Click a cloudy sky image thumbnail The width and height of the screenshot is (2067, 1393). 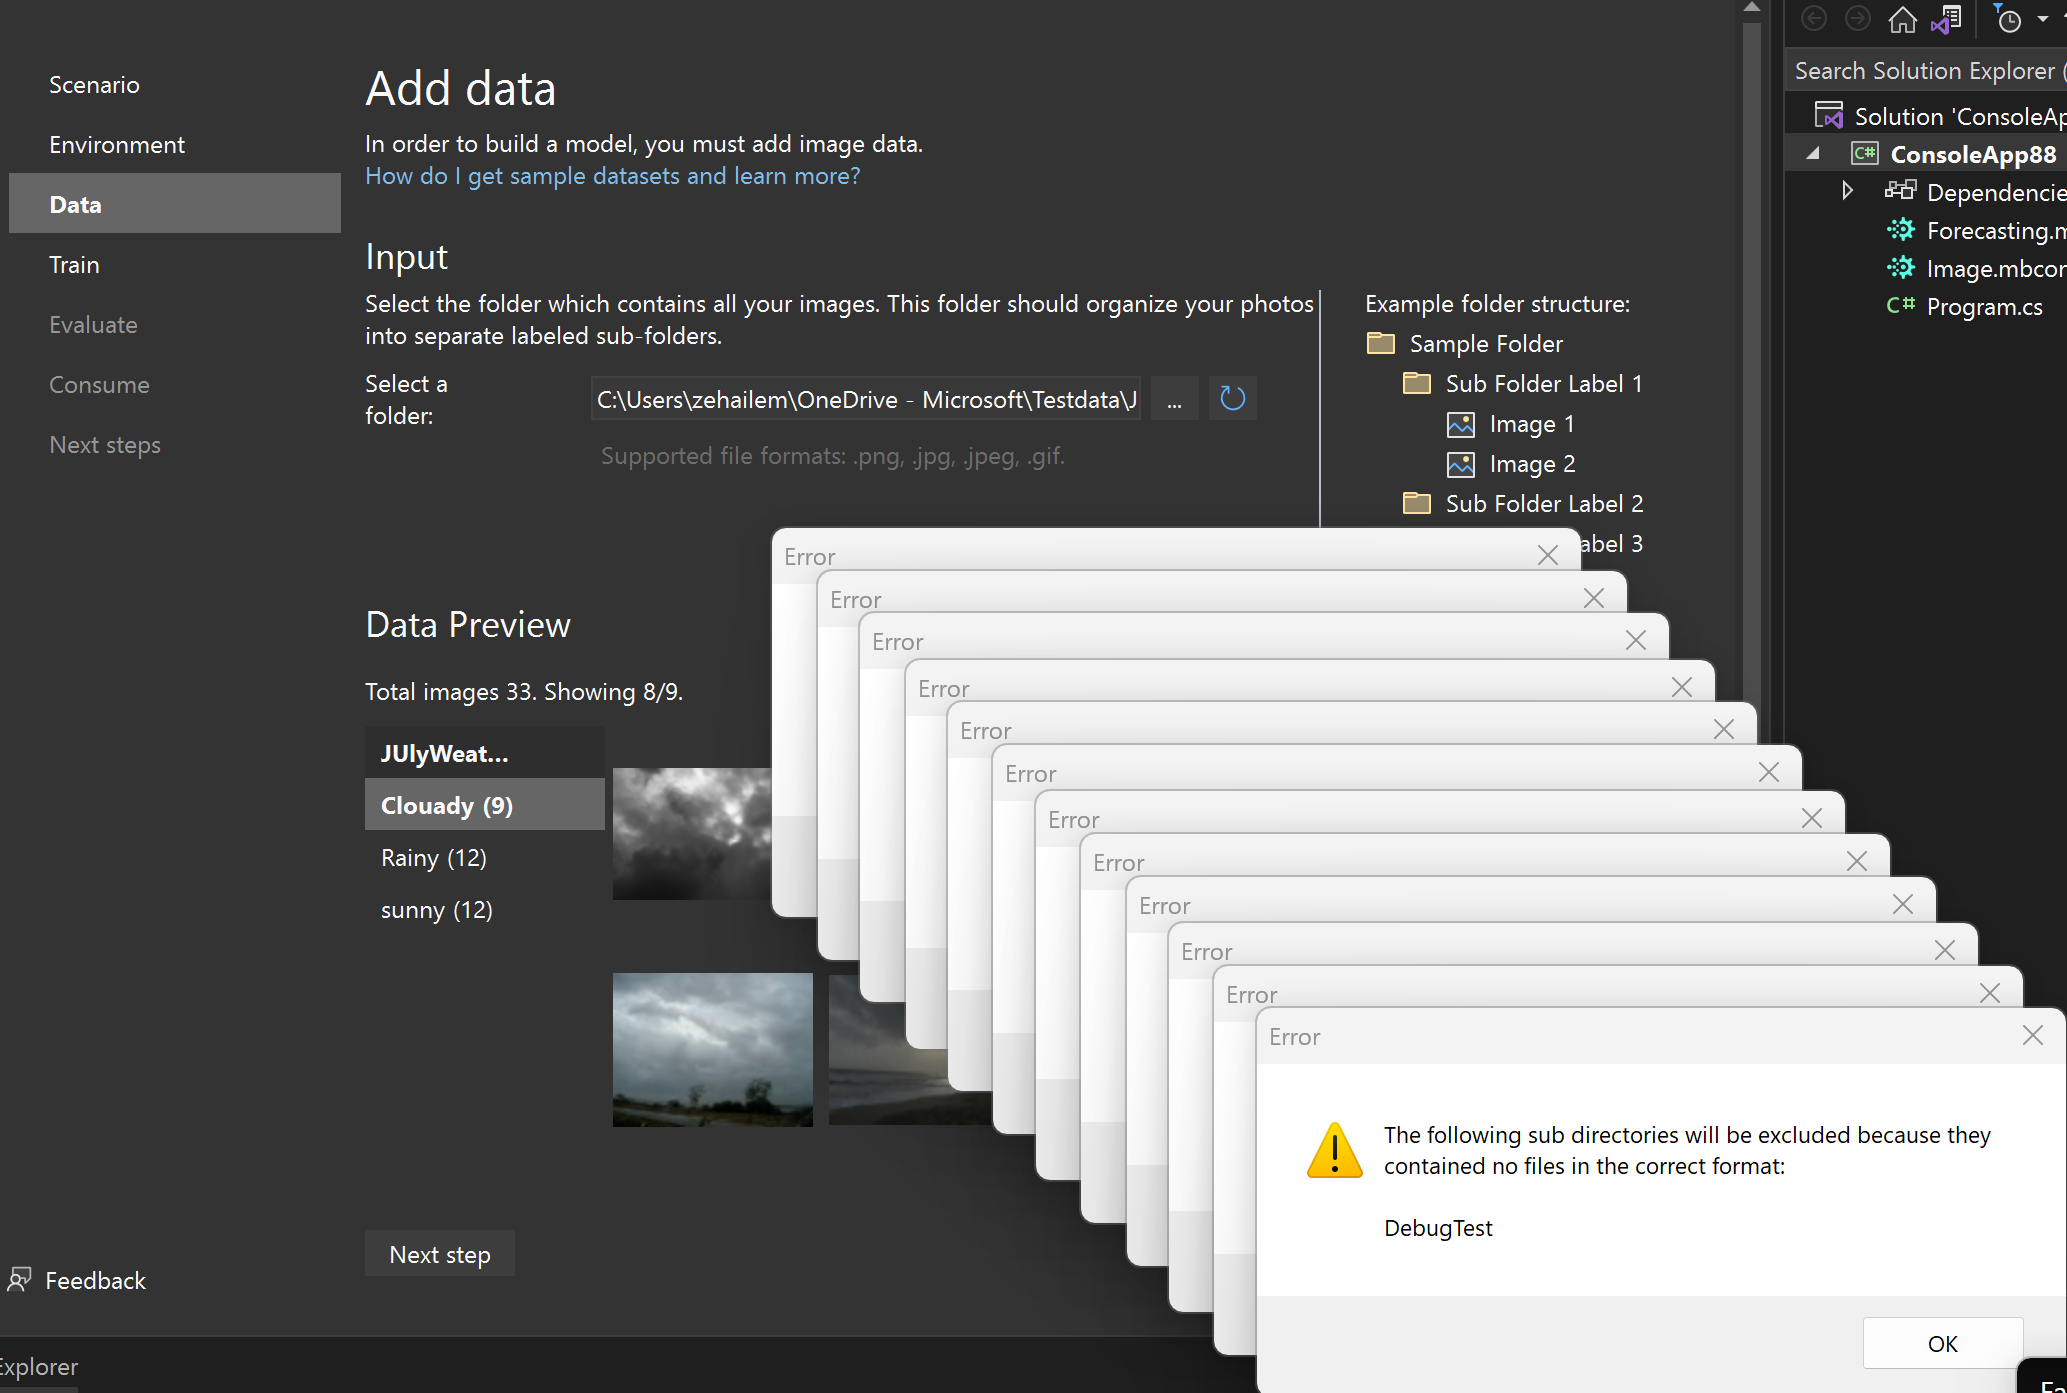point(690,833)
